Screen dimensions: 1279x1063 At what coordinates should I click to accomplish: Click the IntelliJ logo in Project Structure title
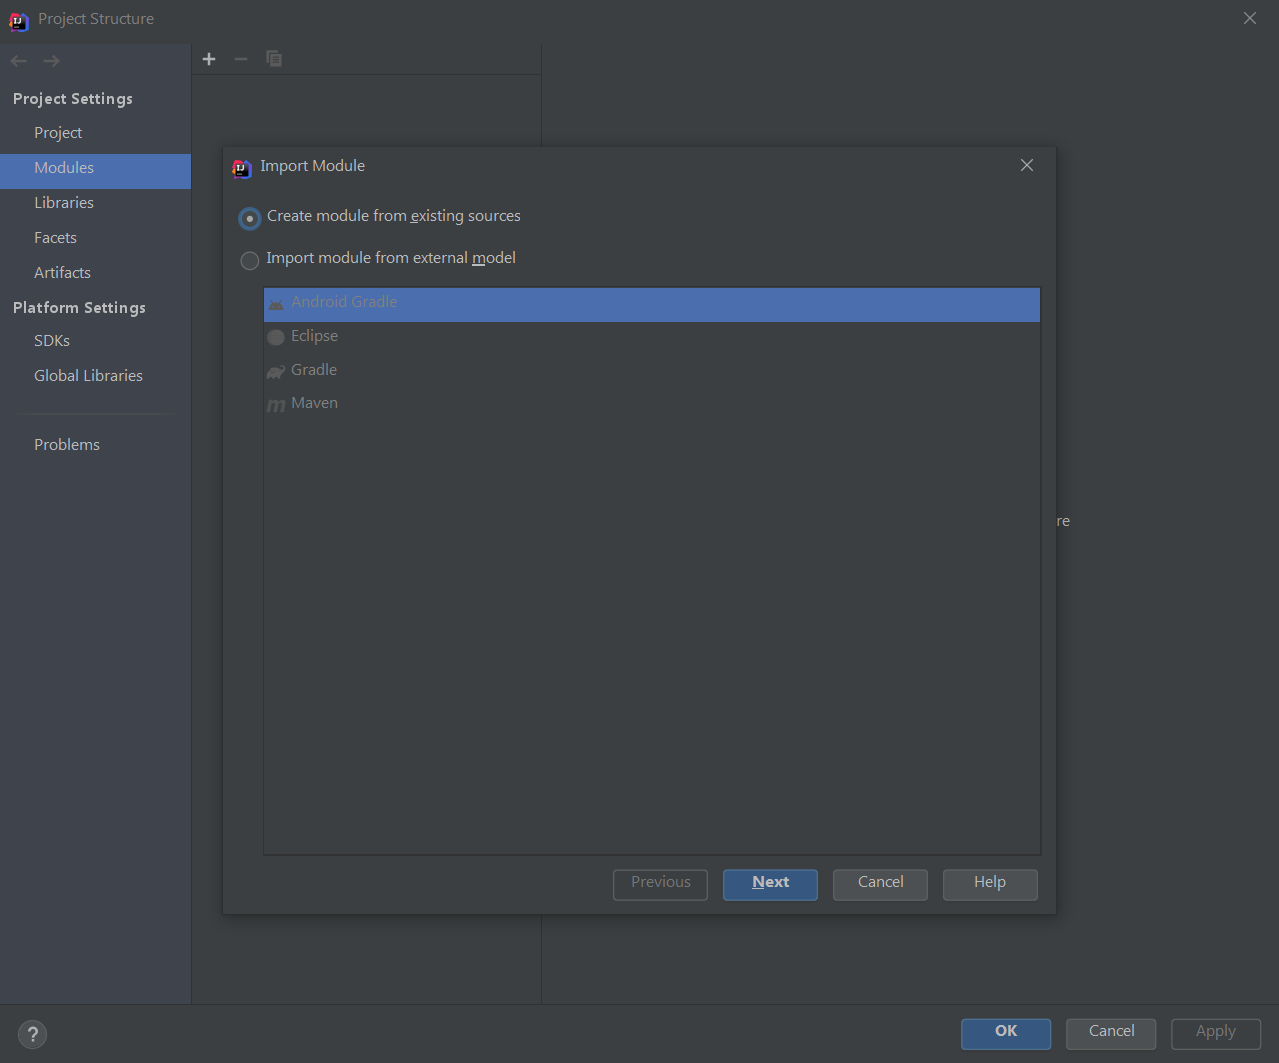tap(19, 21)
